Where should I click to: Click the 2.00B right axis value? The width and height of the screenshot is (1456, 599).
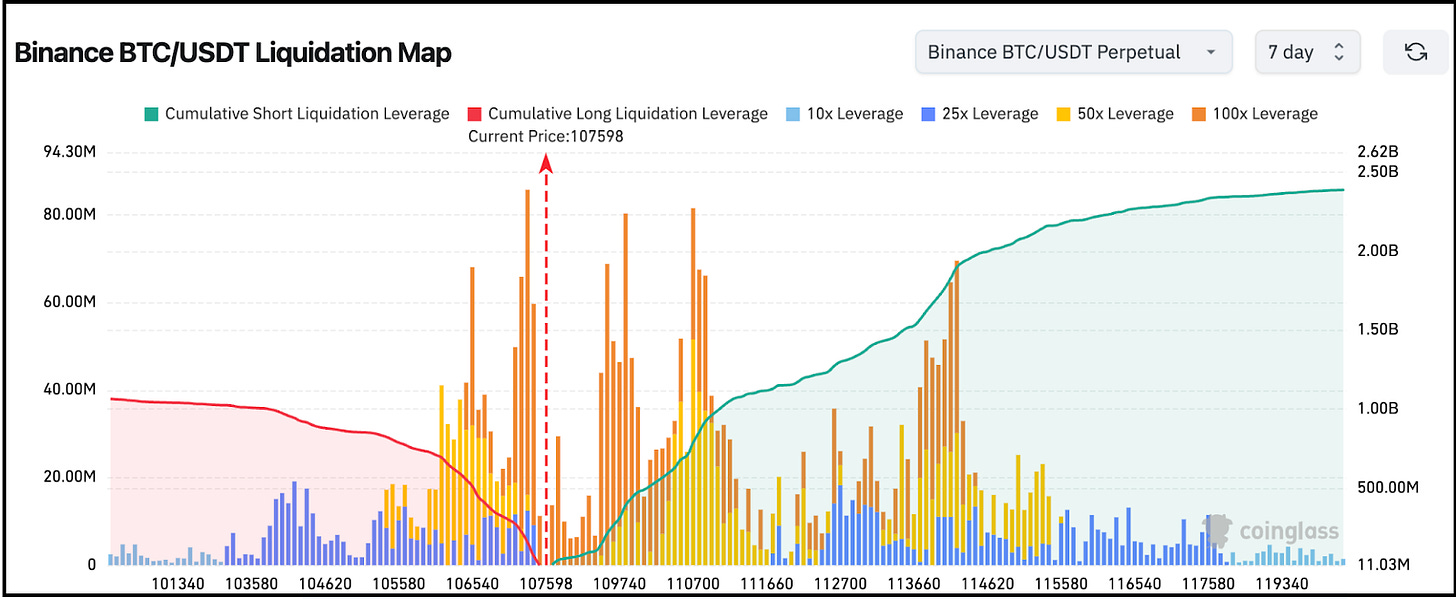(x=1378, y=251)
